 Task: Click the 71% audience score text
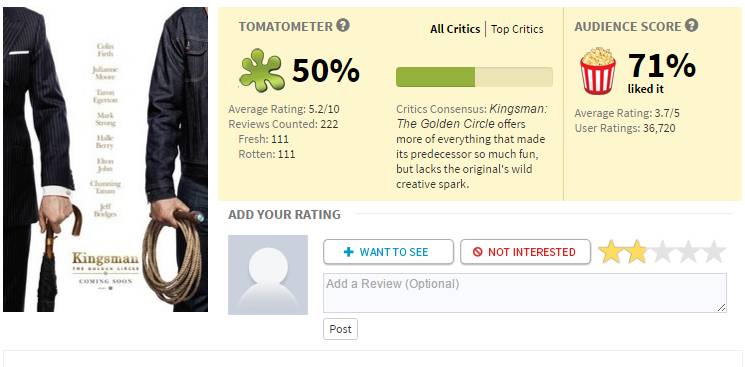(662, 66)
